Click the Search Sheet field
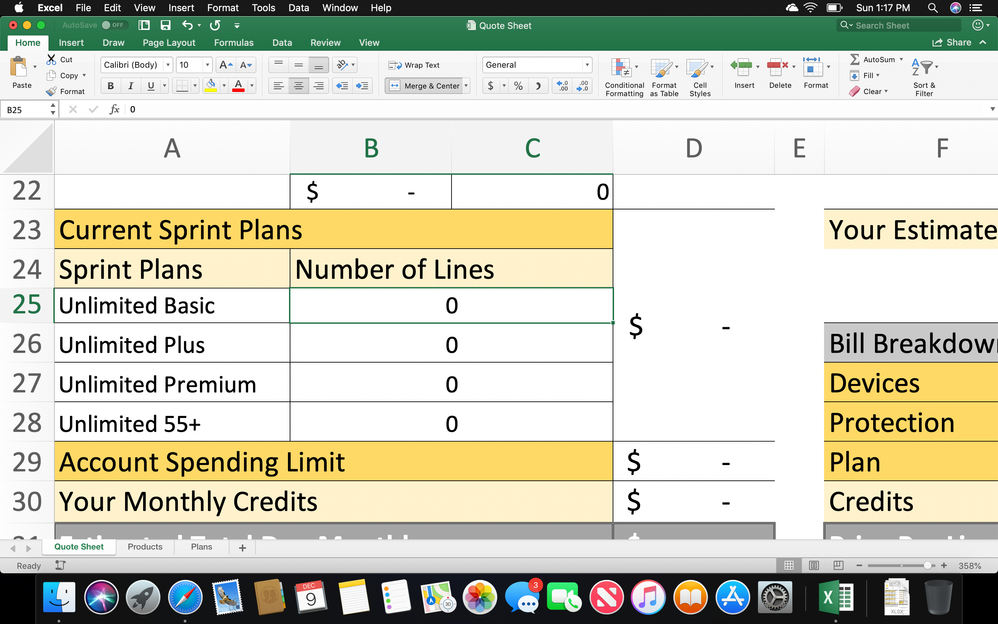The width and height of the screenshot is (998, 624). tap(899, 25)
